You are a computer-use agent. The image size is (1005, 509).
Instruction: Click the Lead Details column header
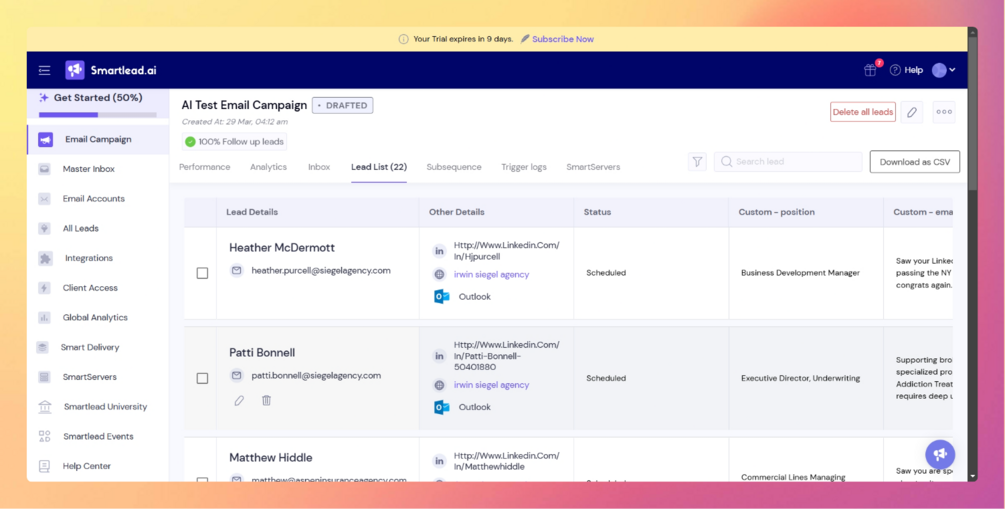[x=318, y=212]
